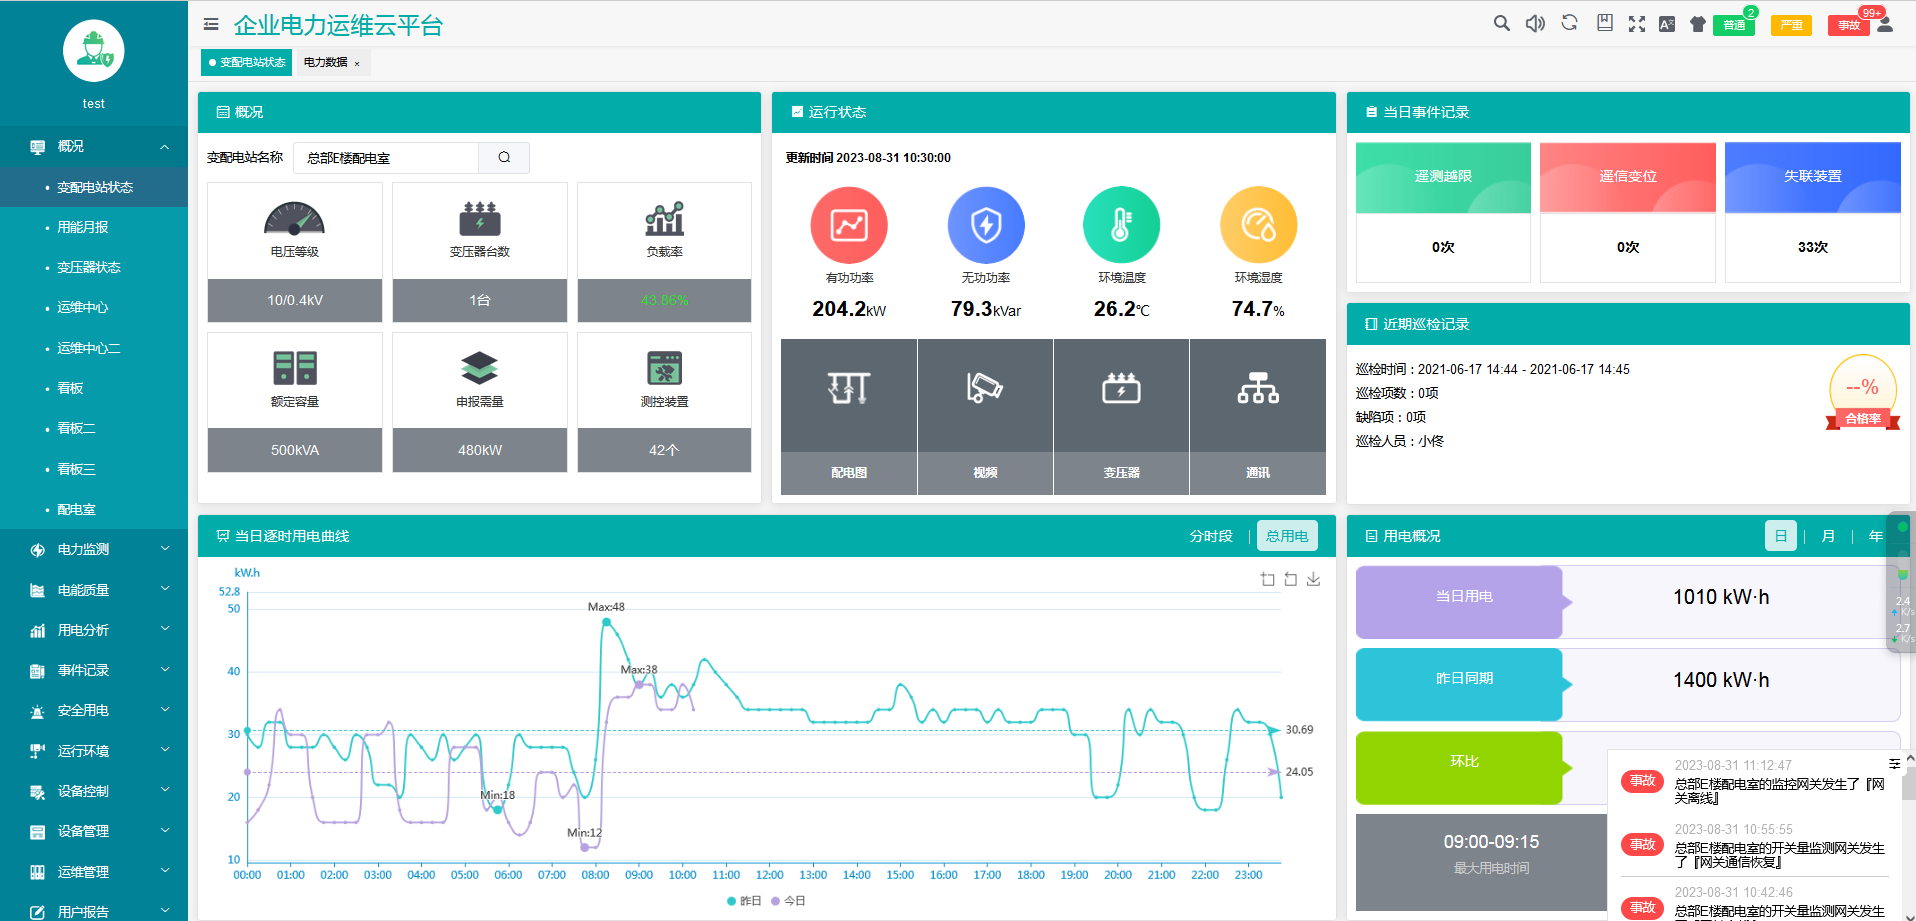Expand the 安全用电 sidebar menu
Image resolution: width=1916 pixels, height=921 pixels.
94,710
